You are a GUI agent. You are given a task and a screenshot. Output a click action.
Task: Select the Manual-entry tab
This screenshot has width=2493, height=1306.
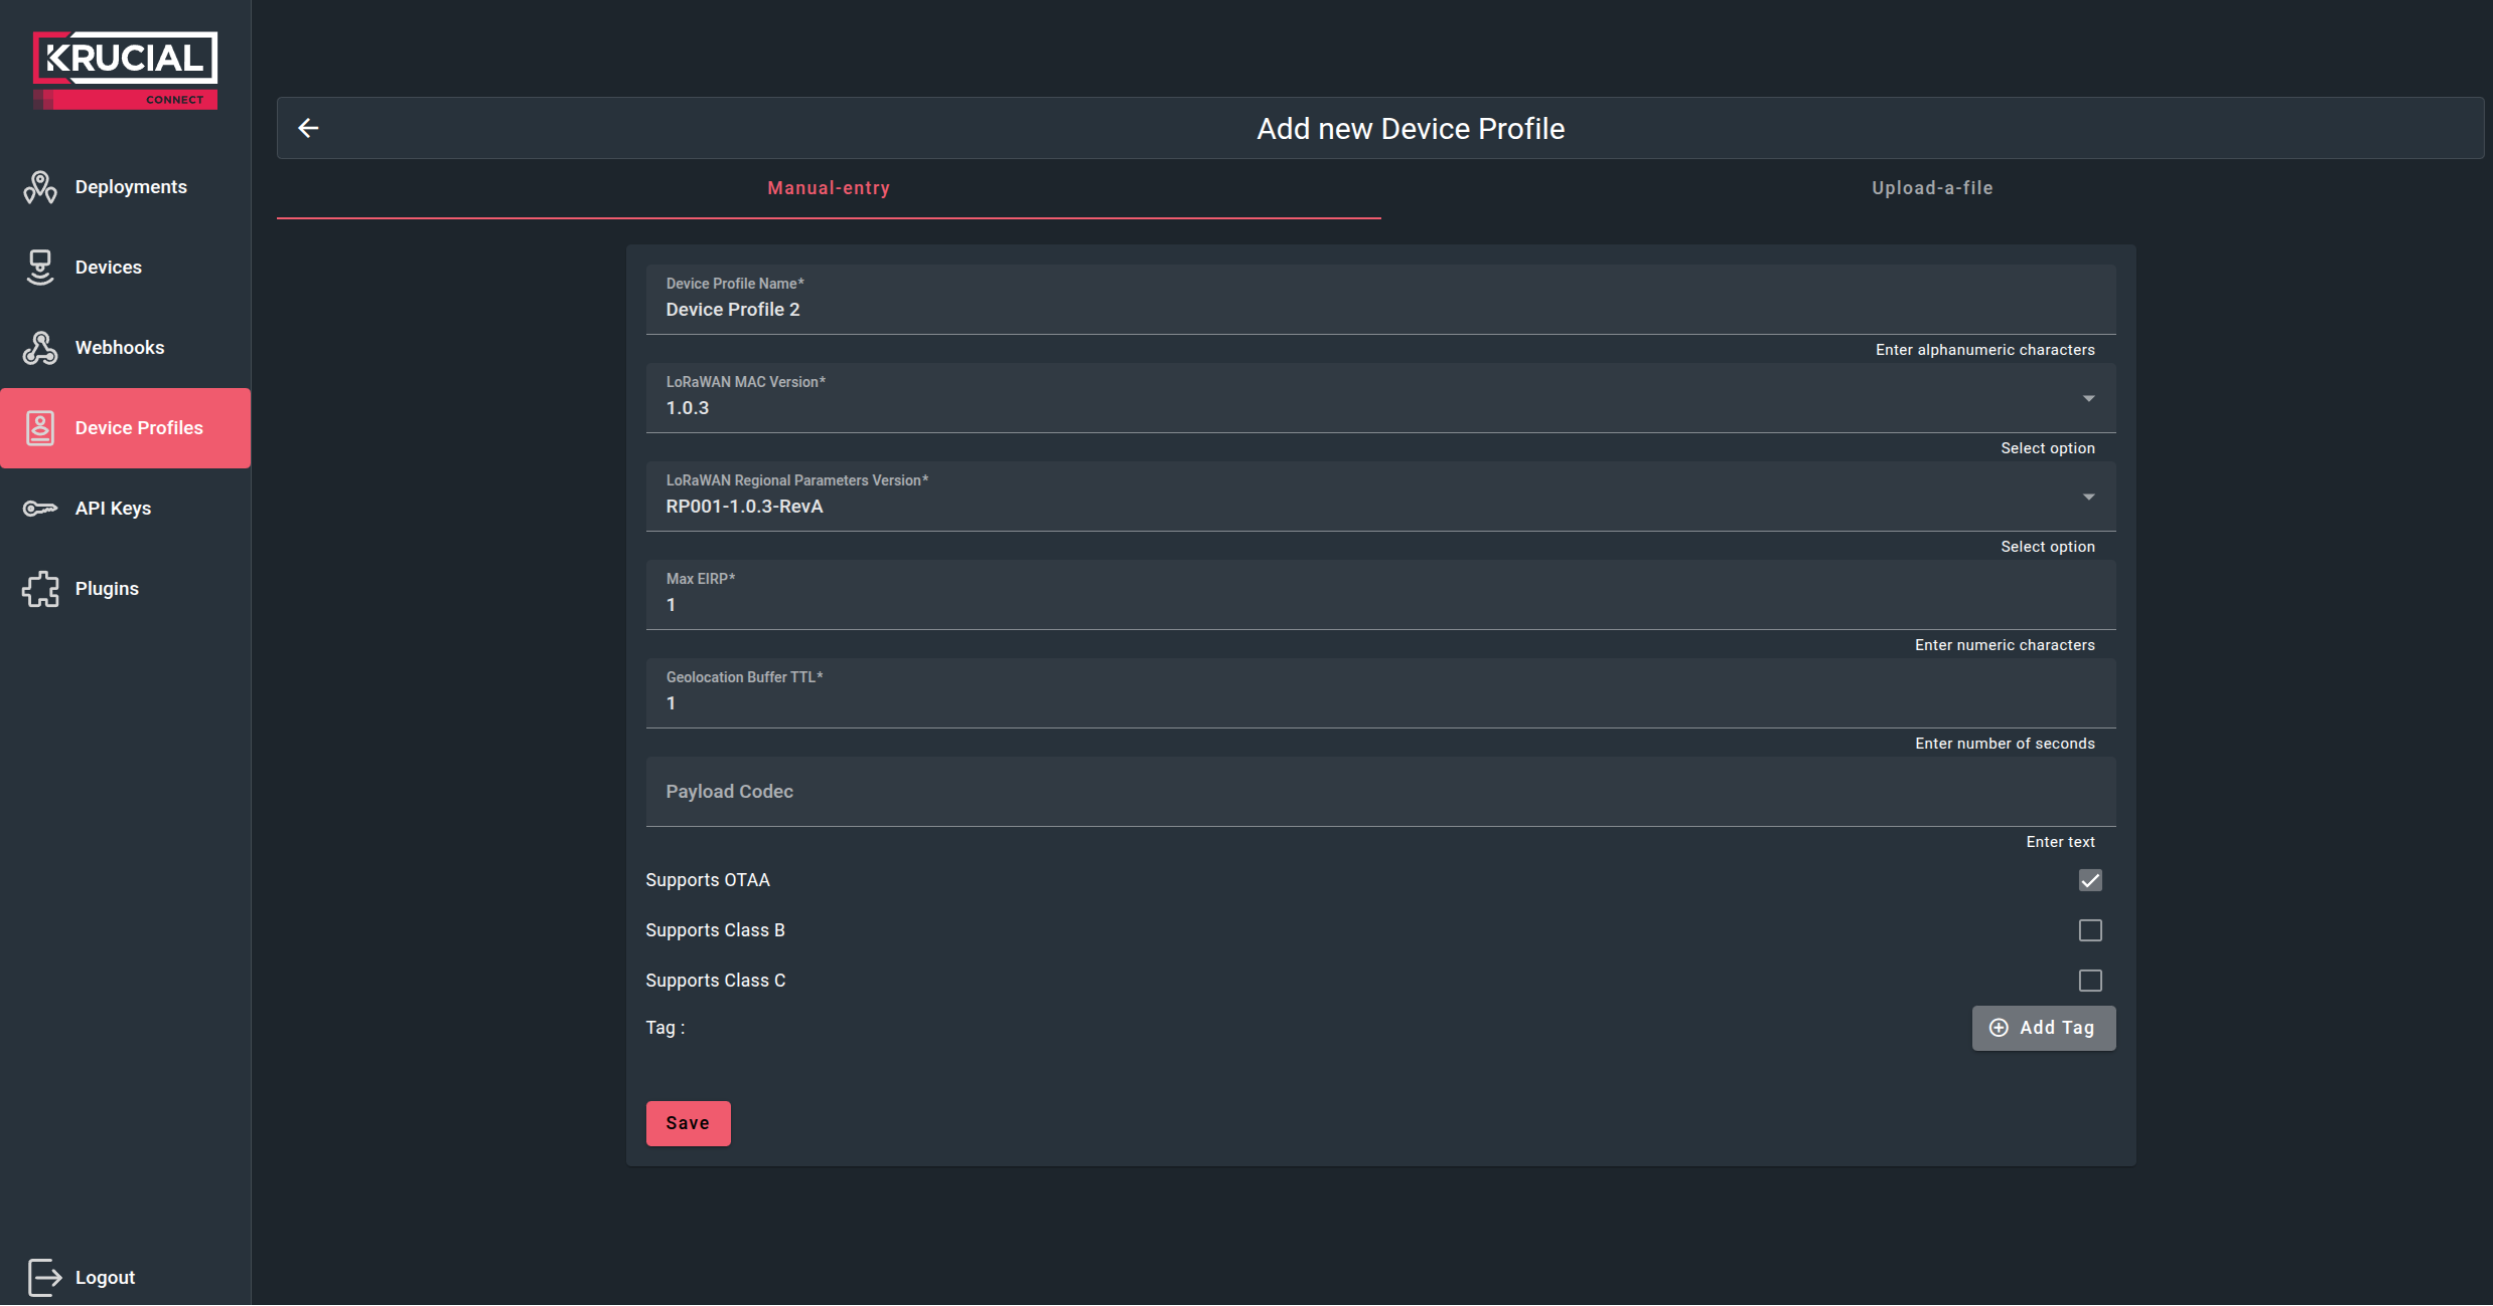828,187
